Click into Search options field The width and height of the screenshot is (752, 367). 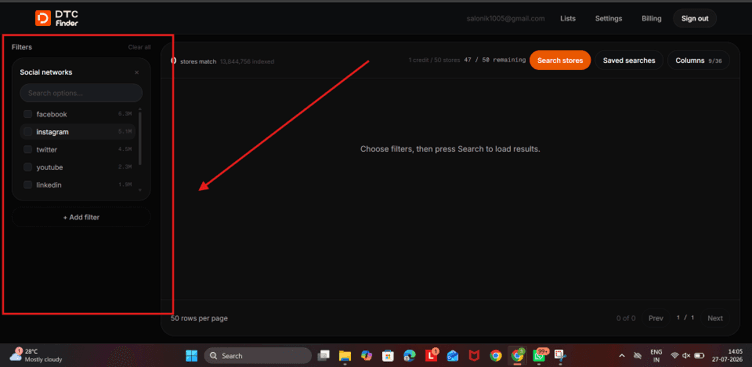(x=81, y=93)
